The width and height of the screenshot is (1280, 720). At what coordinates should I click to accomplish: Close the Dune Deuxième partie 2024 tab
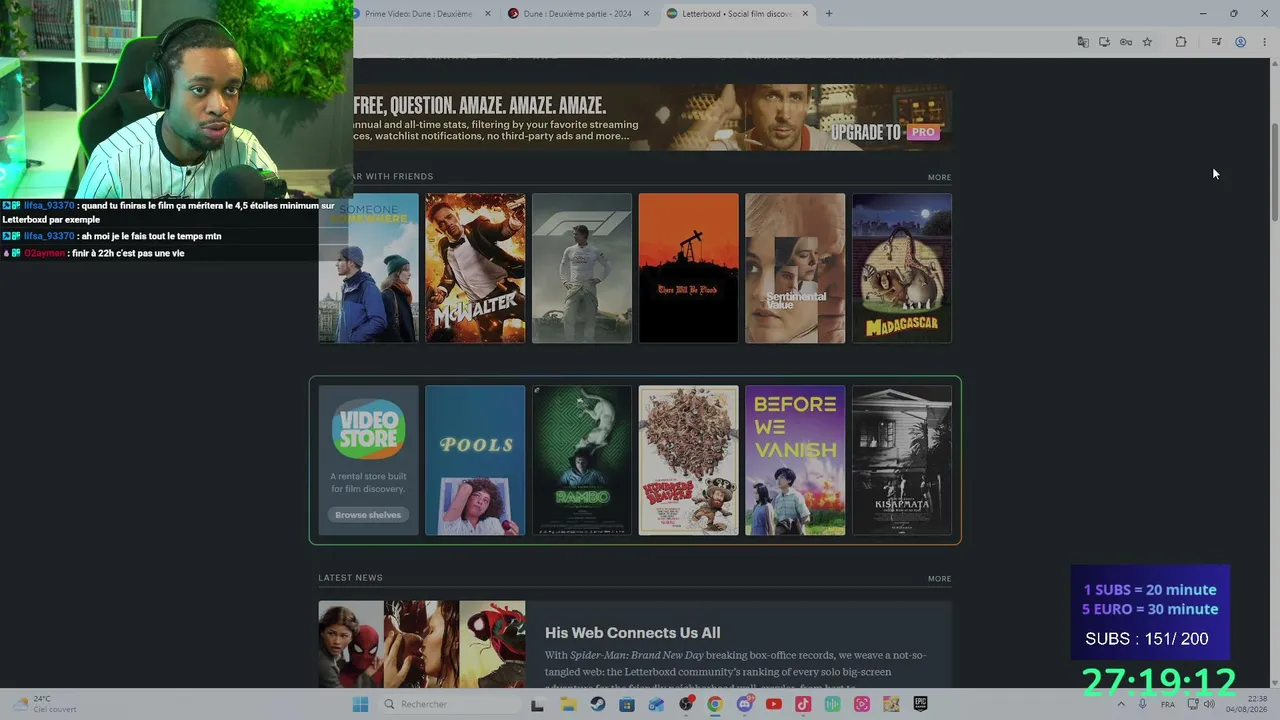646,14
